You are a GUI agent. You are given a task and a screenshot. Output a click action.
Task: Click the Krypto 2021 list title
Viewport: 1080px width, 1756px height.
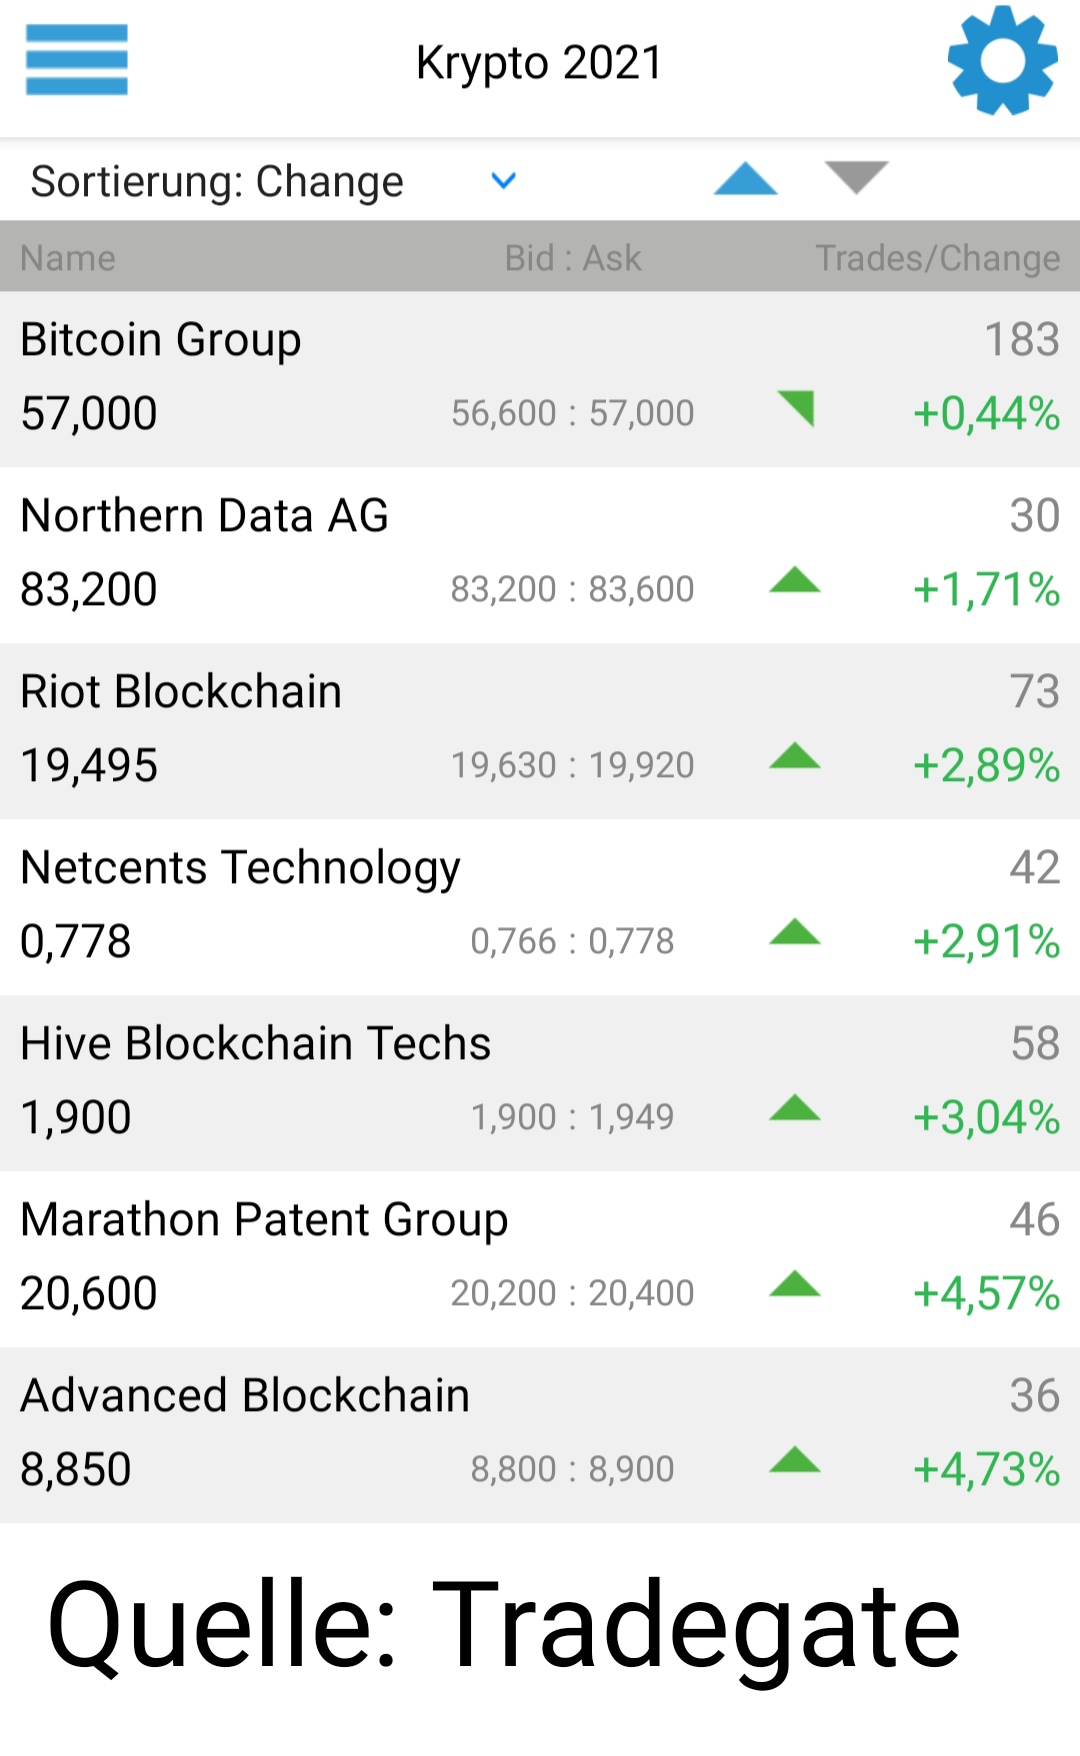pos(539,62)
